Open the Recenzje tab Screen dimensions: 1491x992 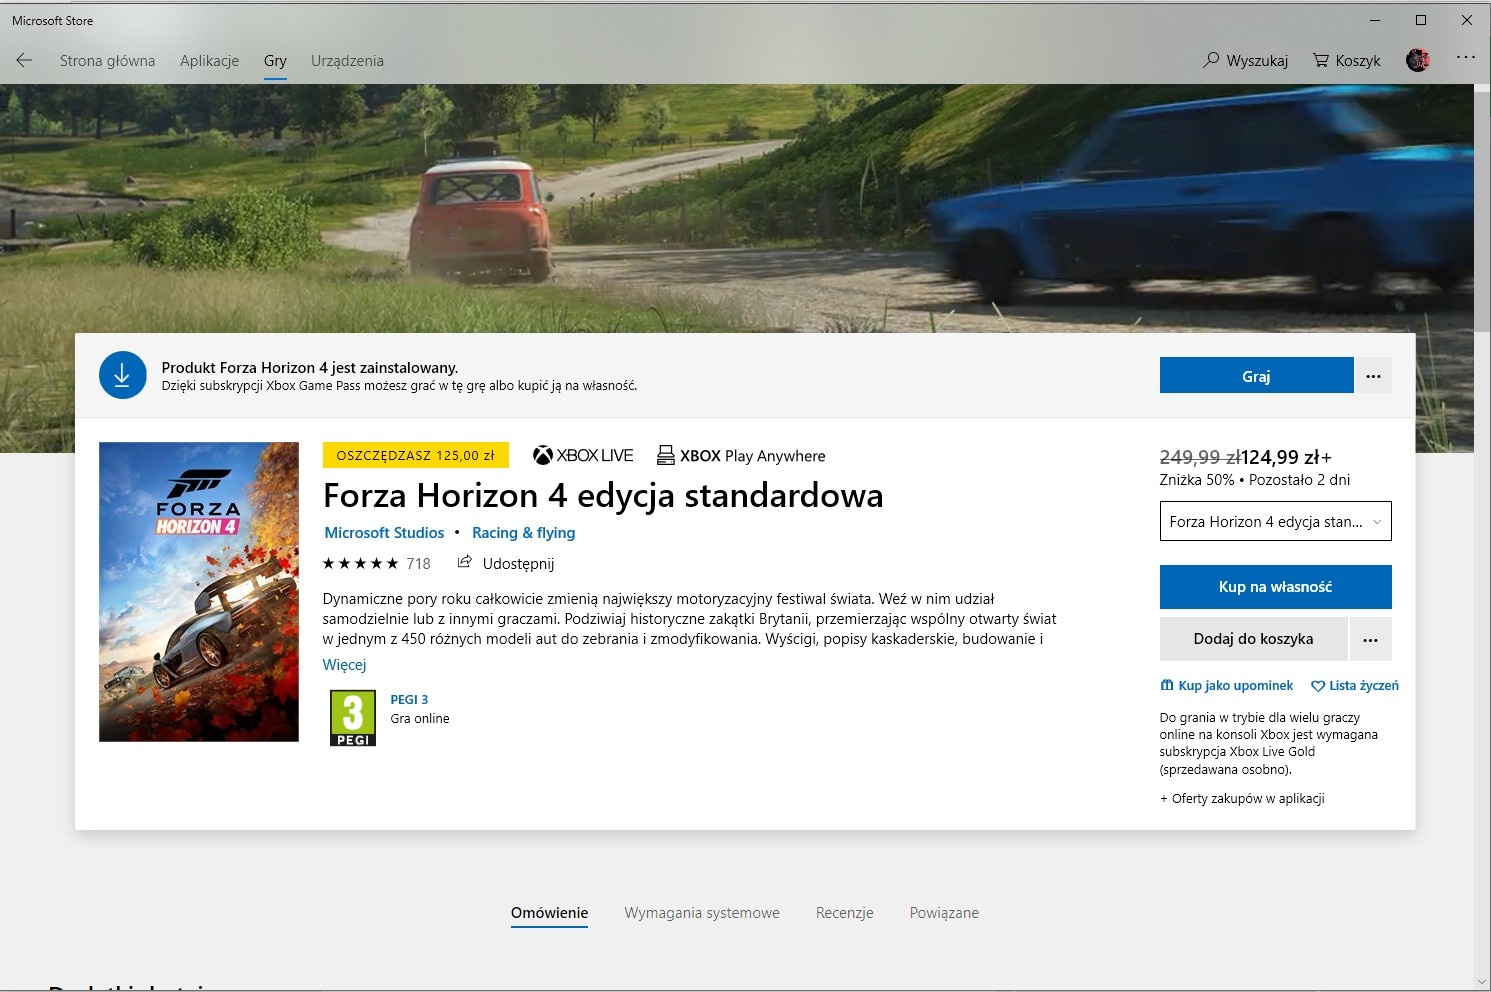845,913
